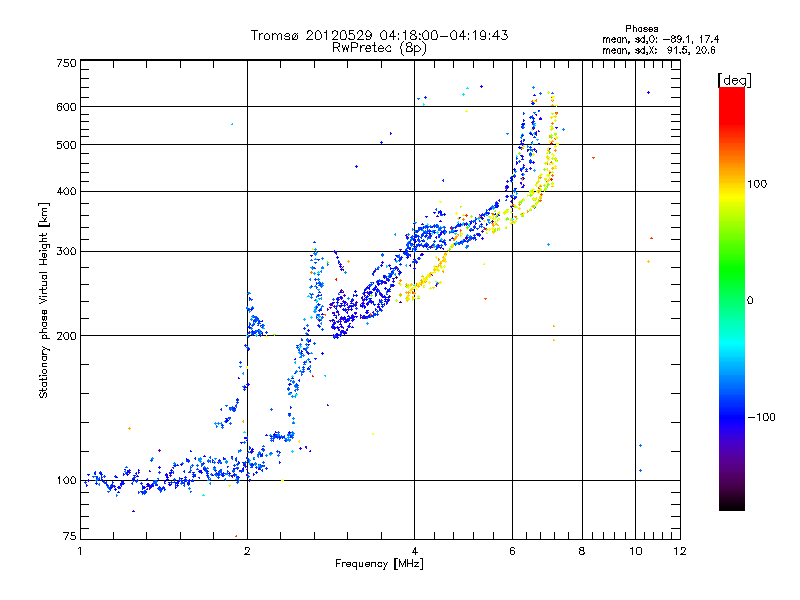Screen dimensions: 800x600
Task: Click the 300 tick on height axis
Action: 66,251
